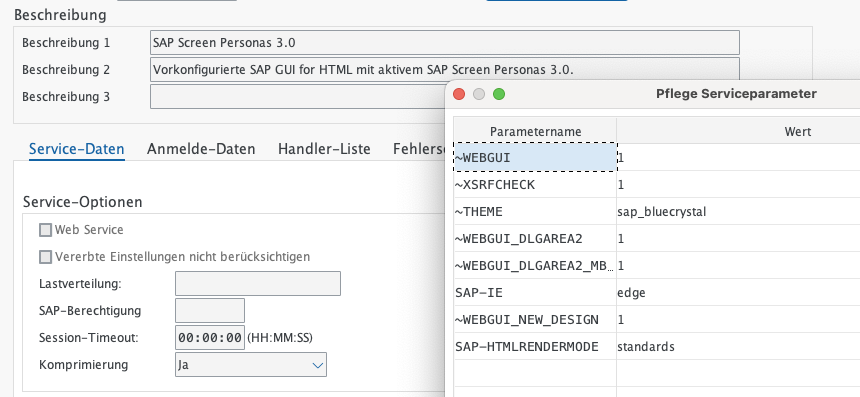Click the value 1 of ~WEBGUI_NEW_DESIGN
The width and height of the screenshot is (860, 397).
738,319
